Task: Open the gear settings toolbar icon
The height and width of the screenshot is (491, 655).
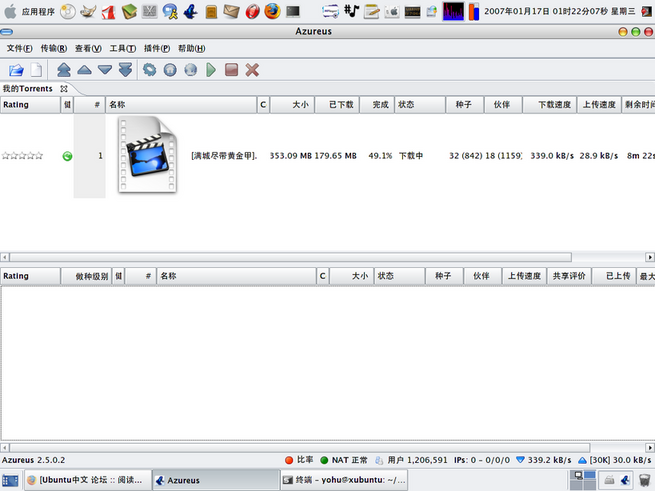Action: [149, 70]
